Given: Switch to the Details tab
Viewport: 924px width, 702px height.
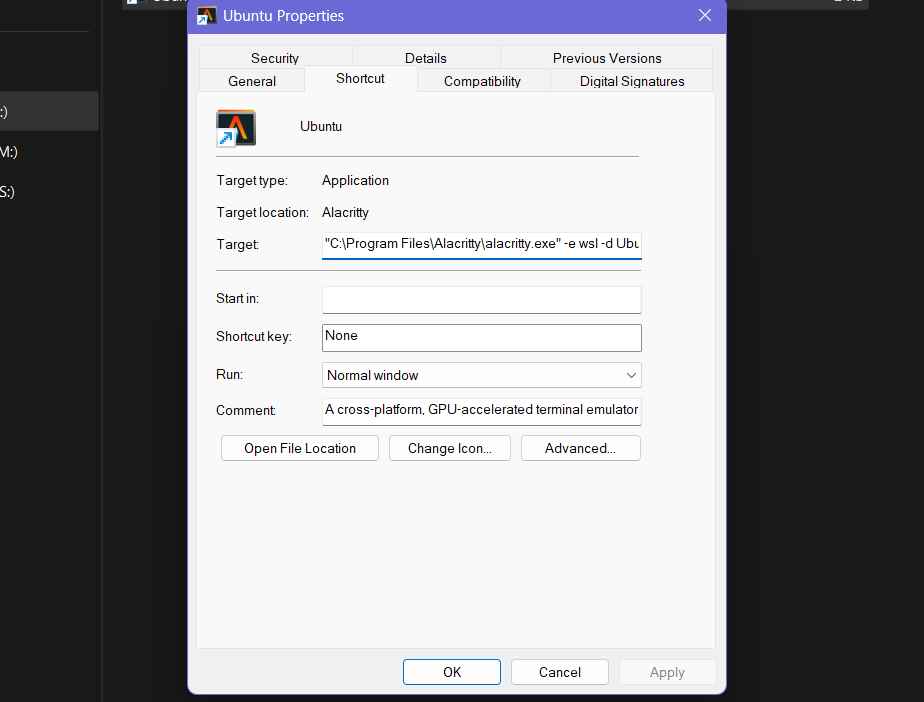Looking at the screenshot, I should click(425, 58).
